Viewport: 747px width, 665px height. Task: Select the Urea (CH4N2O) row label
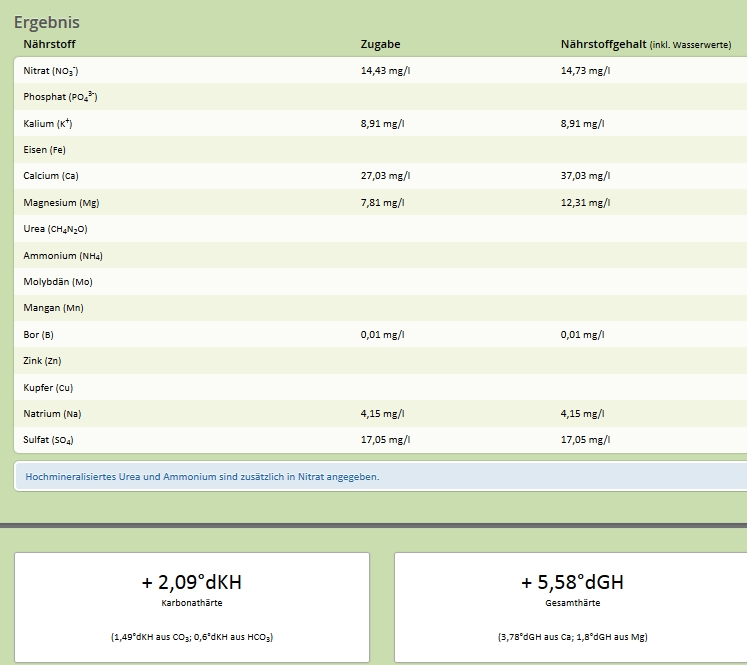[55, 229]
